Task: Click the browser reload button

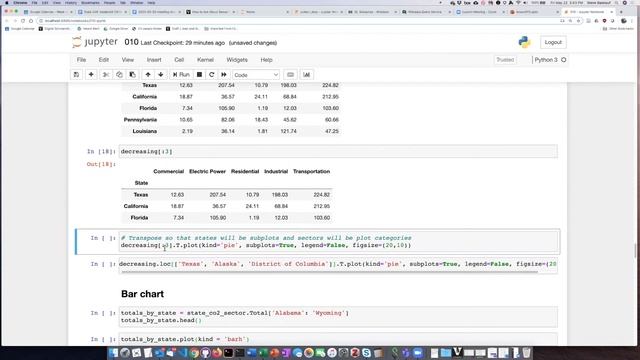Action: (x=23, y=20)
